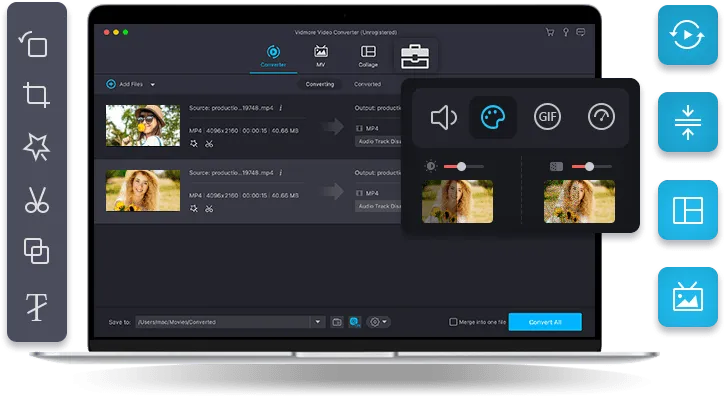
Task: Click the left preview image in popup
Action: click(x=457, y=202)
